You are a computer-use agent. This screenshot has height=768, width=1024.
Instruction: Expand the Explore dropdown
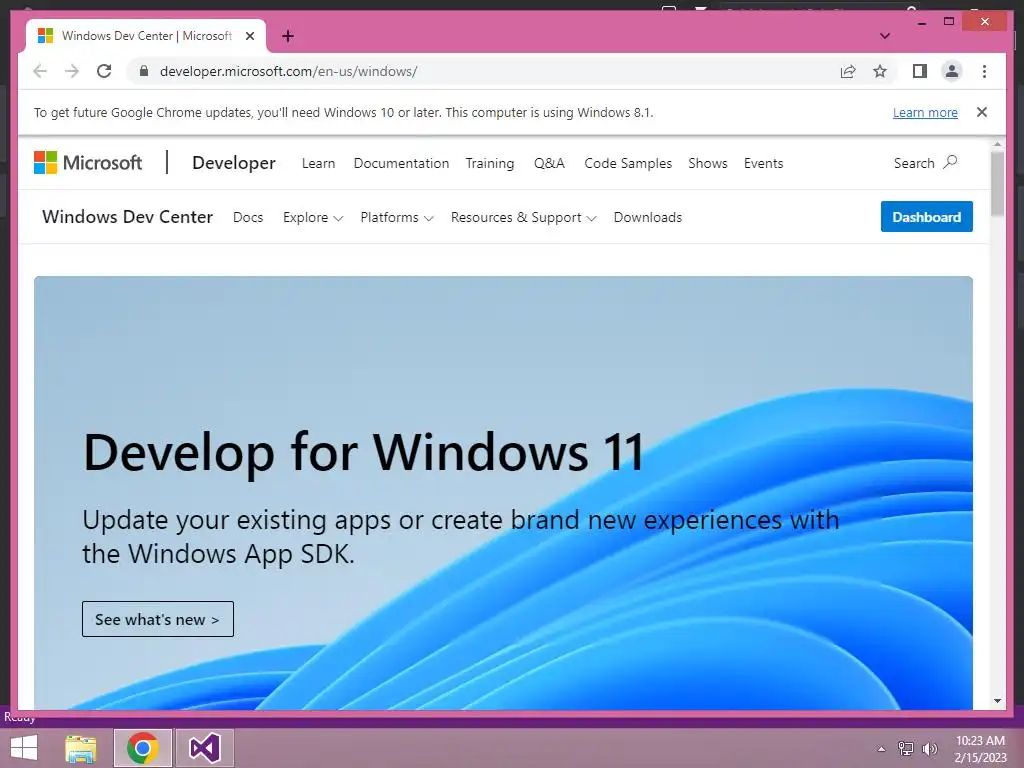point(313,217)
